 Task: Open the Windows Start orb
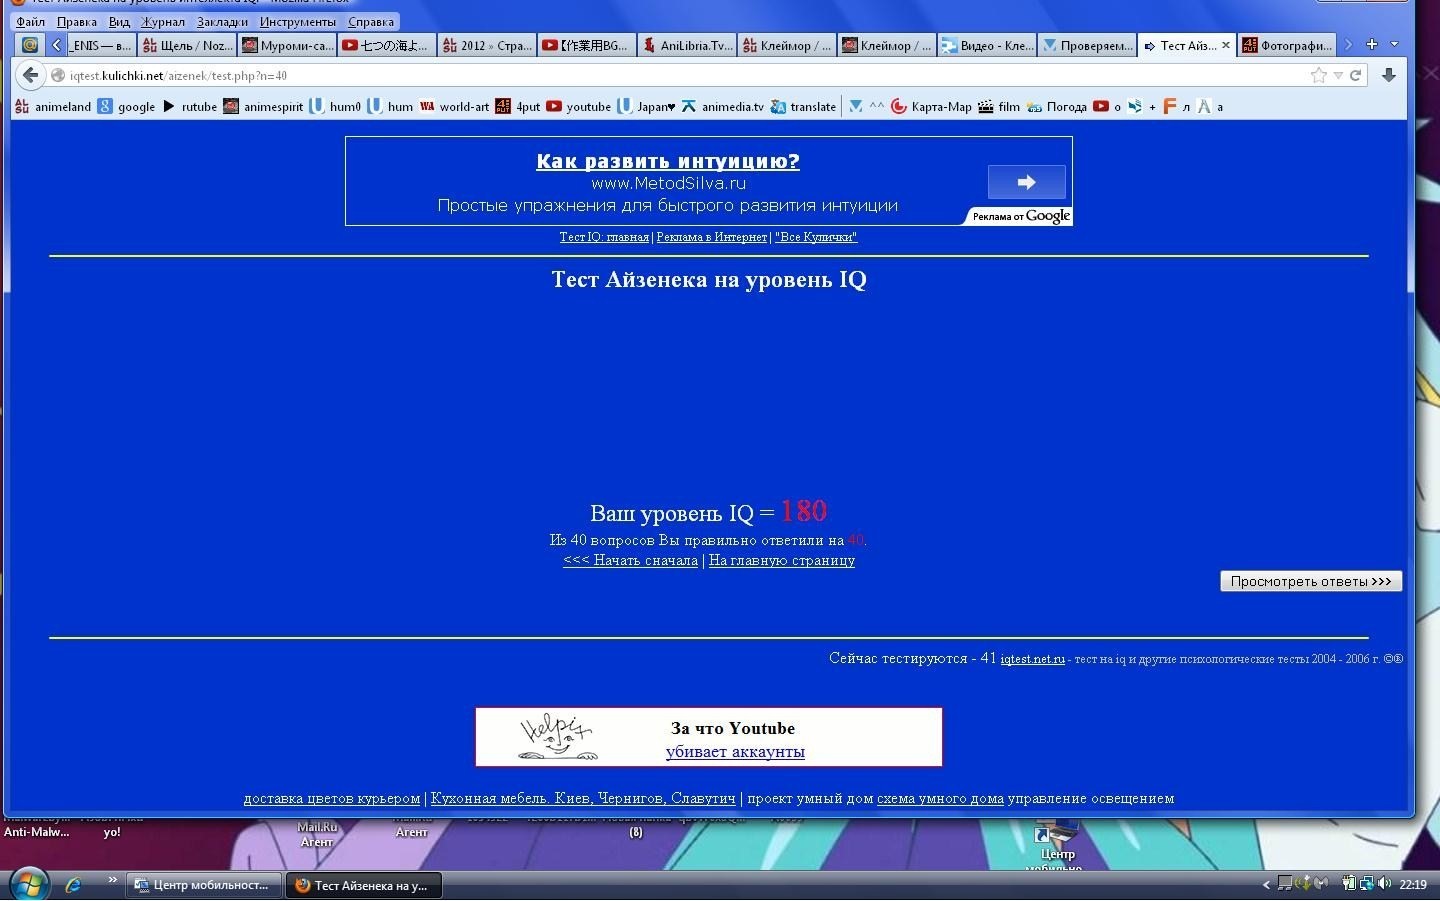28,884
